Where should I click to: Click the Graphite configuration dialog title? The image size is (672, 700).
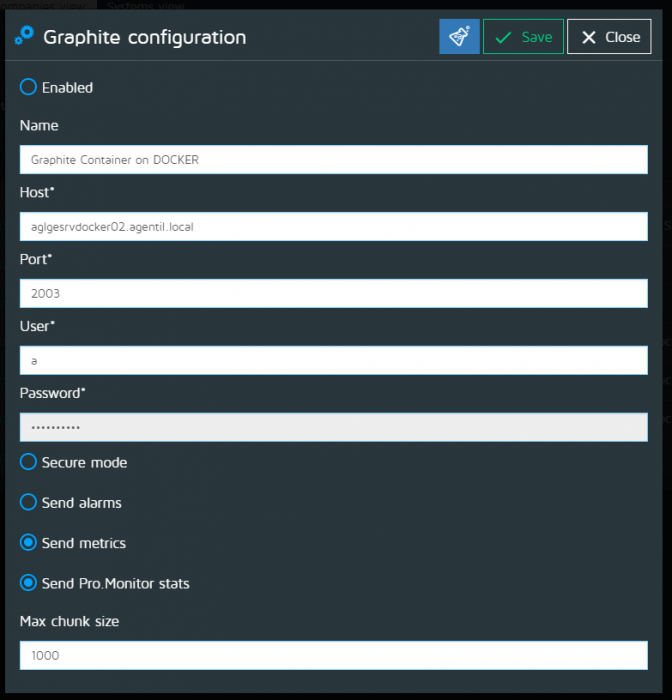tap(145, 38)
